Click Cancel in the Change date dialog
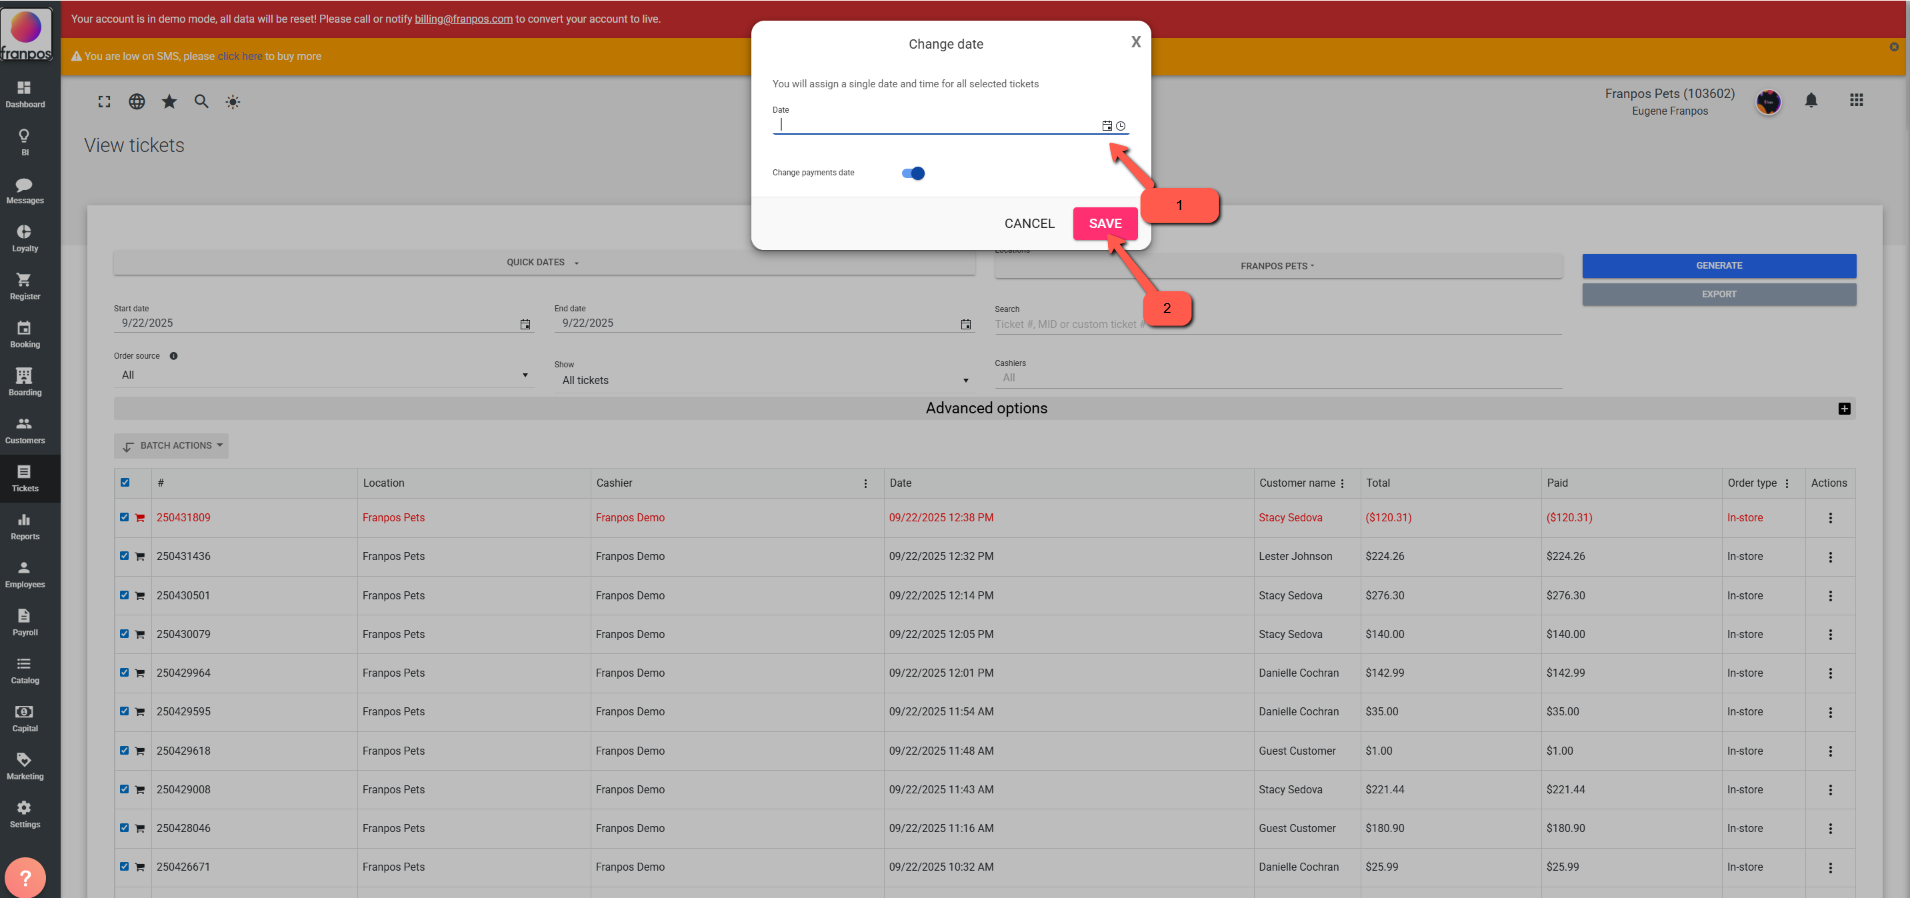 (1029, 223)
